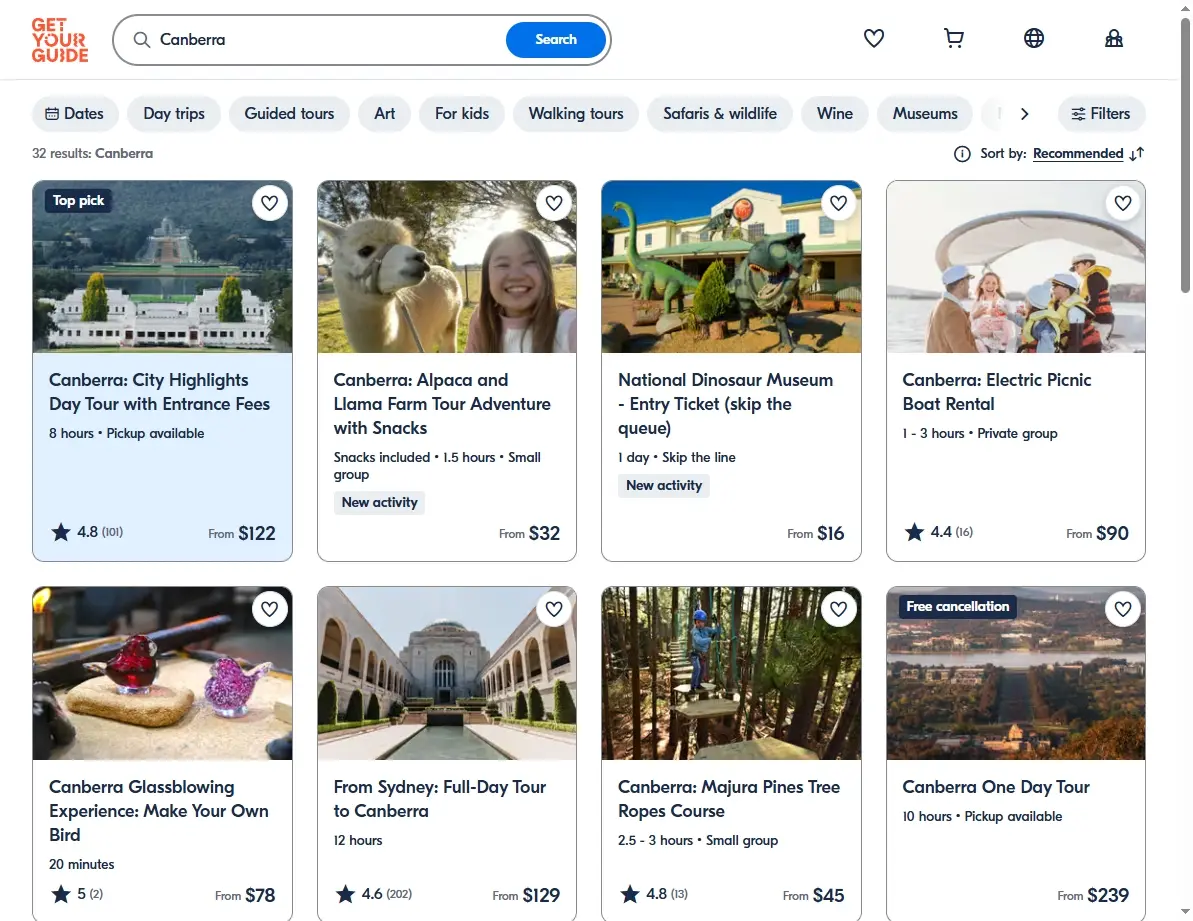This screenshot has height=921, width=1193.
Task: Click the Free cancellation badge
Action: [957, 606]
